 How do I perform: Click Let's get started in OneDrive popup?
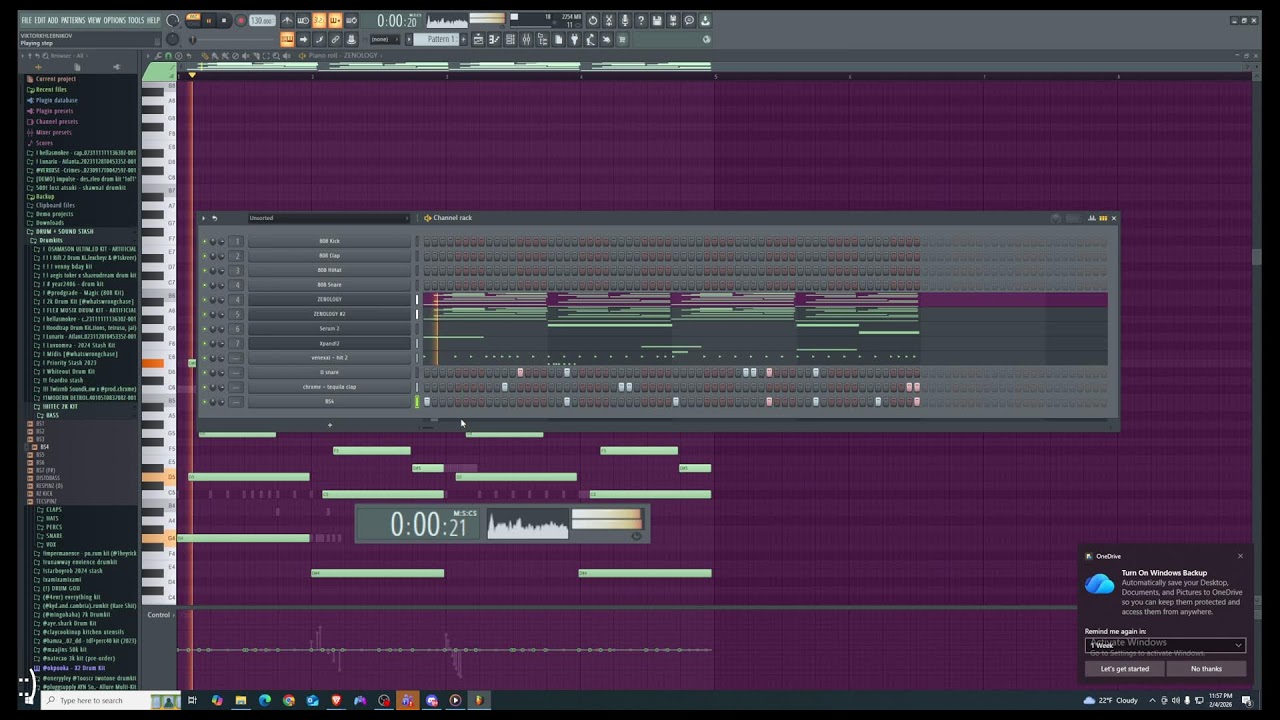(x=1125, y=669)
